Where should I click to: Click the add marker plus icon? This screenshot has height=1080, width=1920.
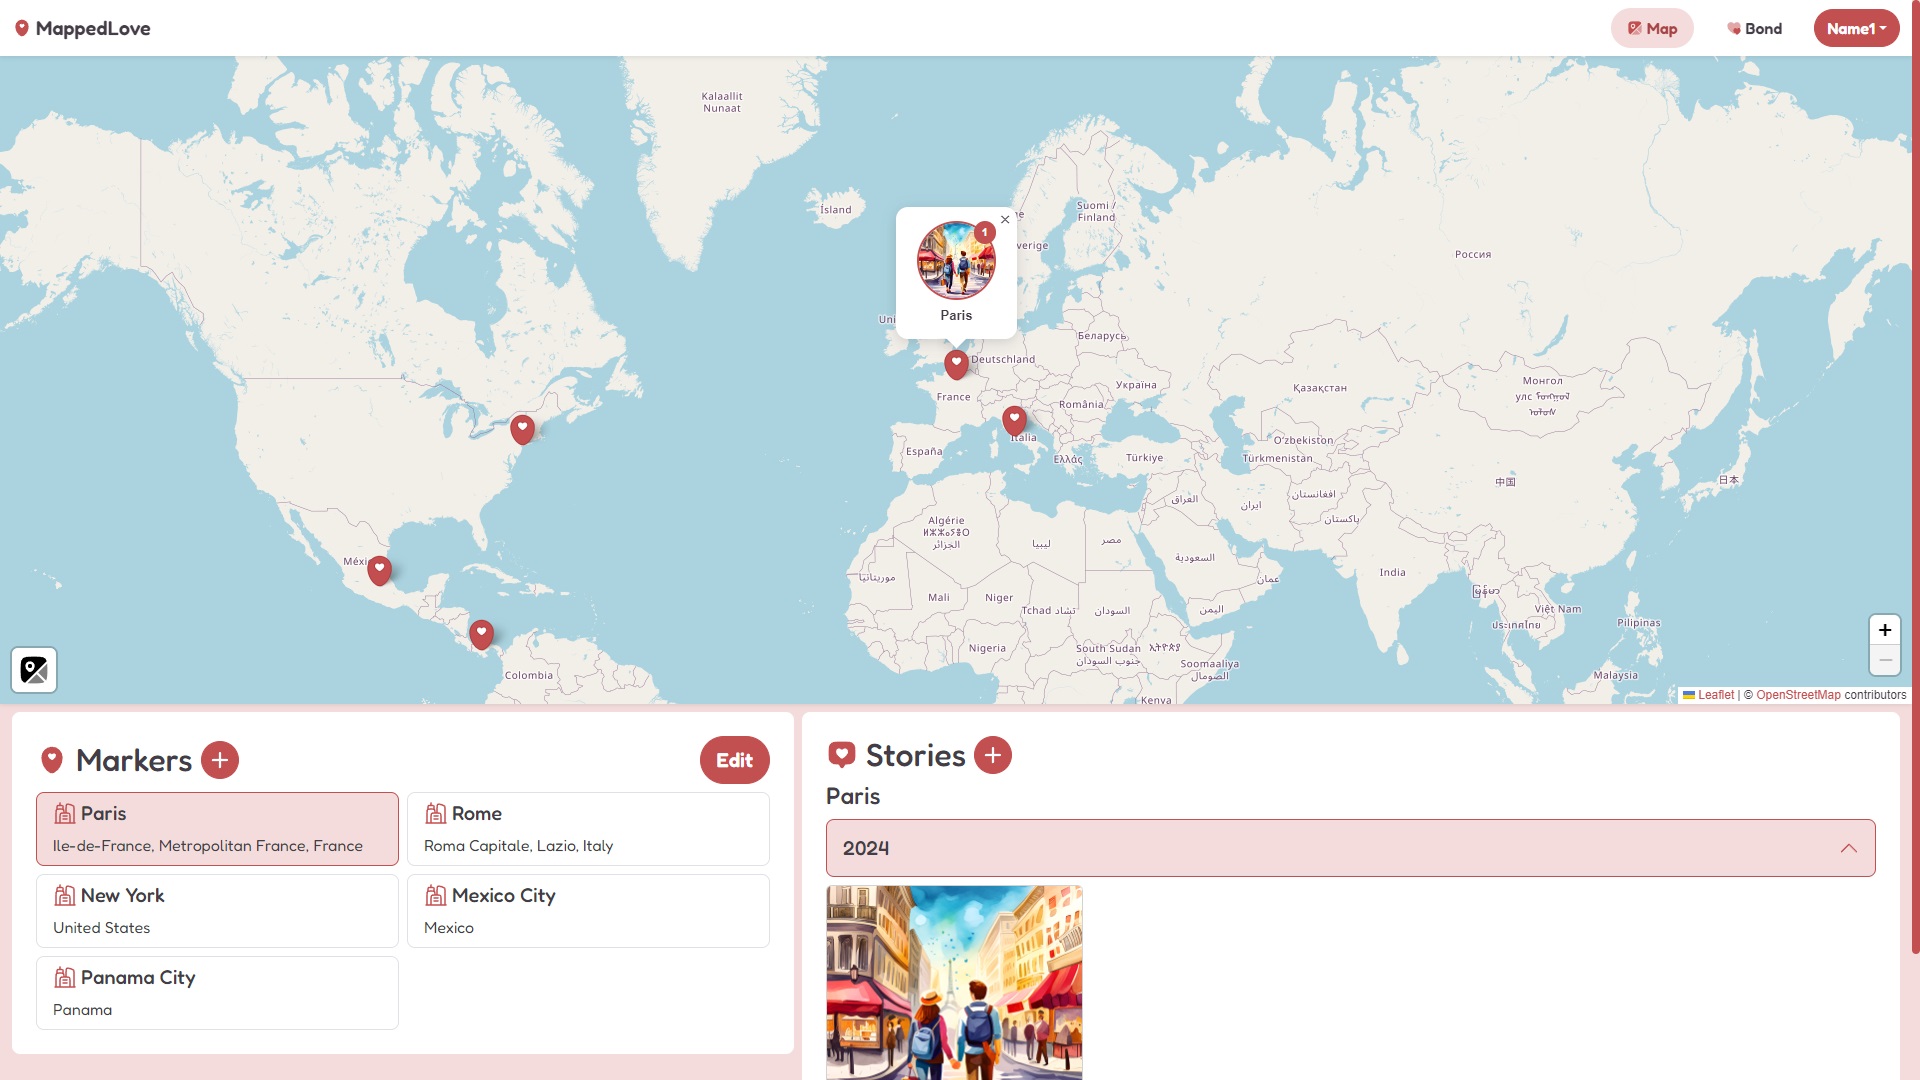point(220,760)
